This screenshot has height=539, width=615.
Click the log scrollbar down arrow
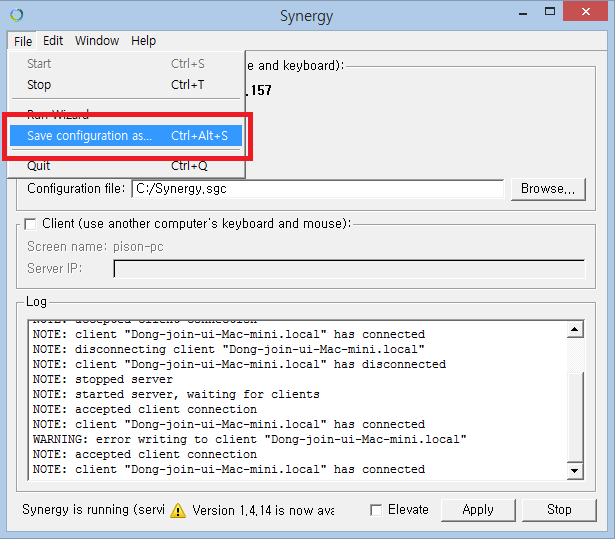[575, 471]
